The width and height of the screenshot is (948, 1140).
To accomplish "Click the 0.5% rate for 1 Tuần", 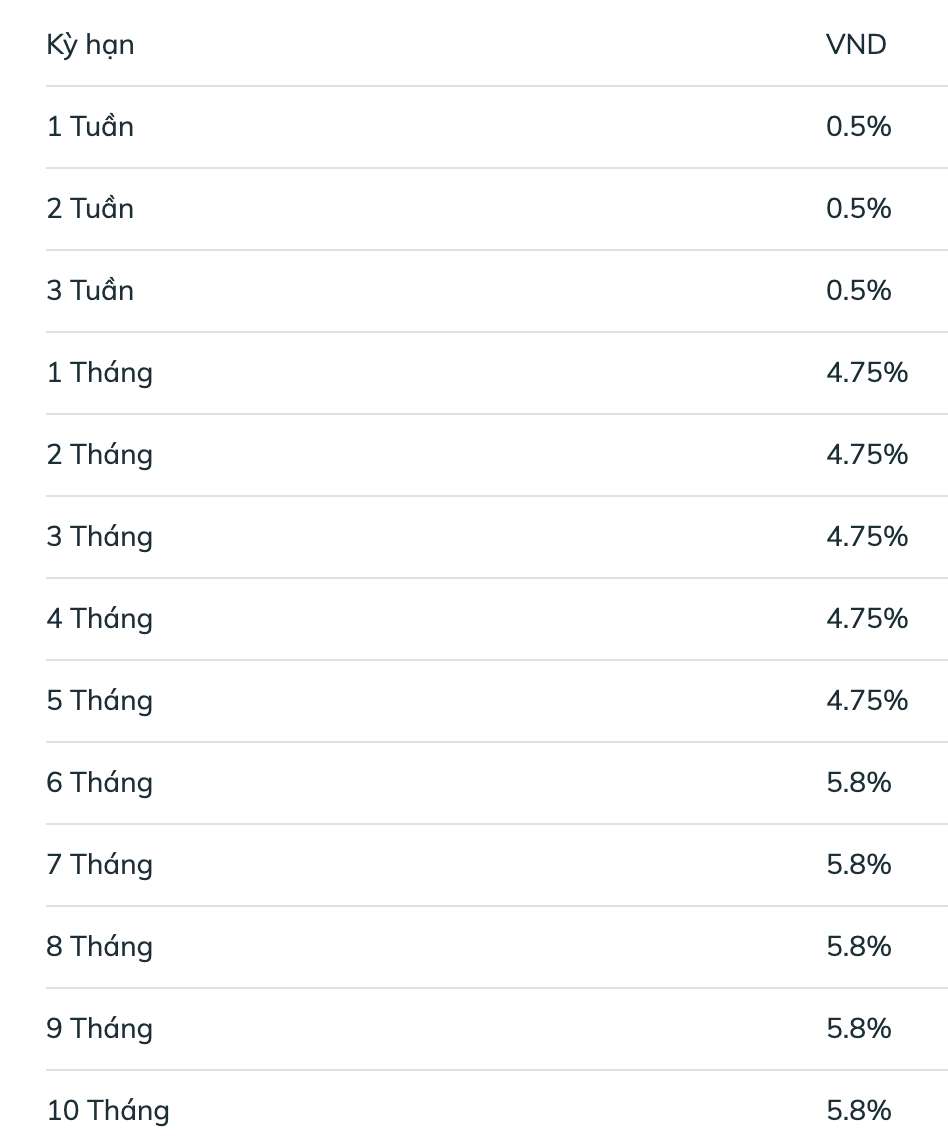I will click(858, 127).
